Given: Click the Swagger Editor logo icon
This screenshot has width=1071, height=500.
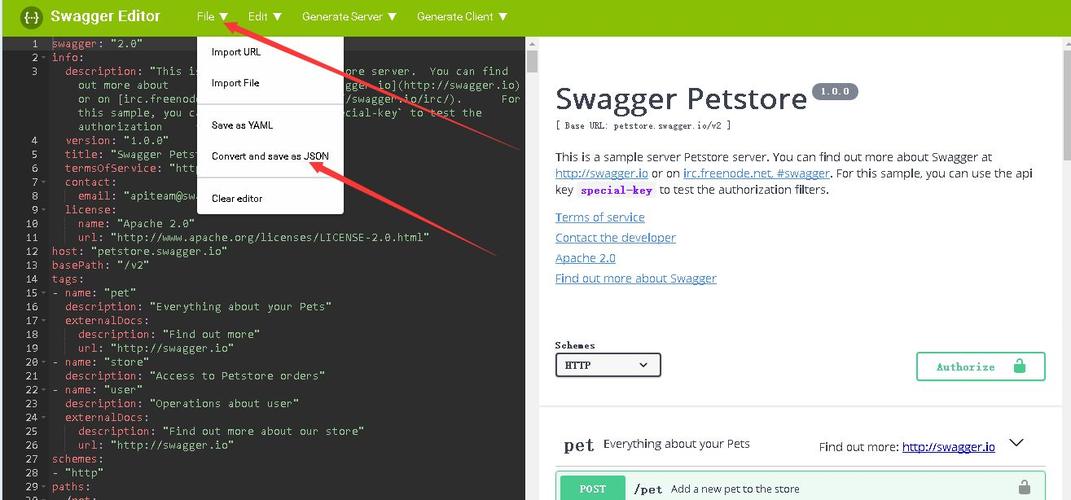Looking at the screenshot, I should click(31, 16).
